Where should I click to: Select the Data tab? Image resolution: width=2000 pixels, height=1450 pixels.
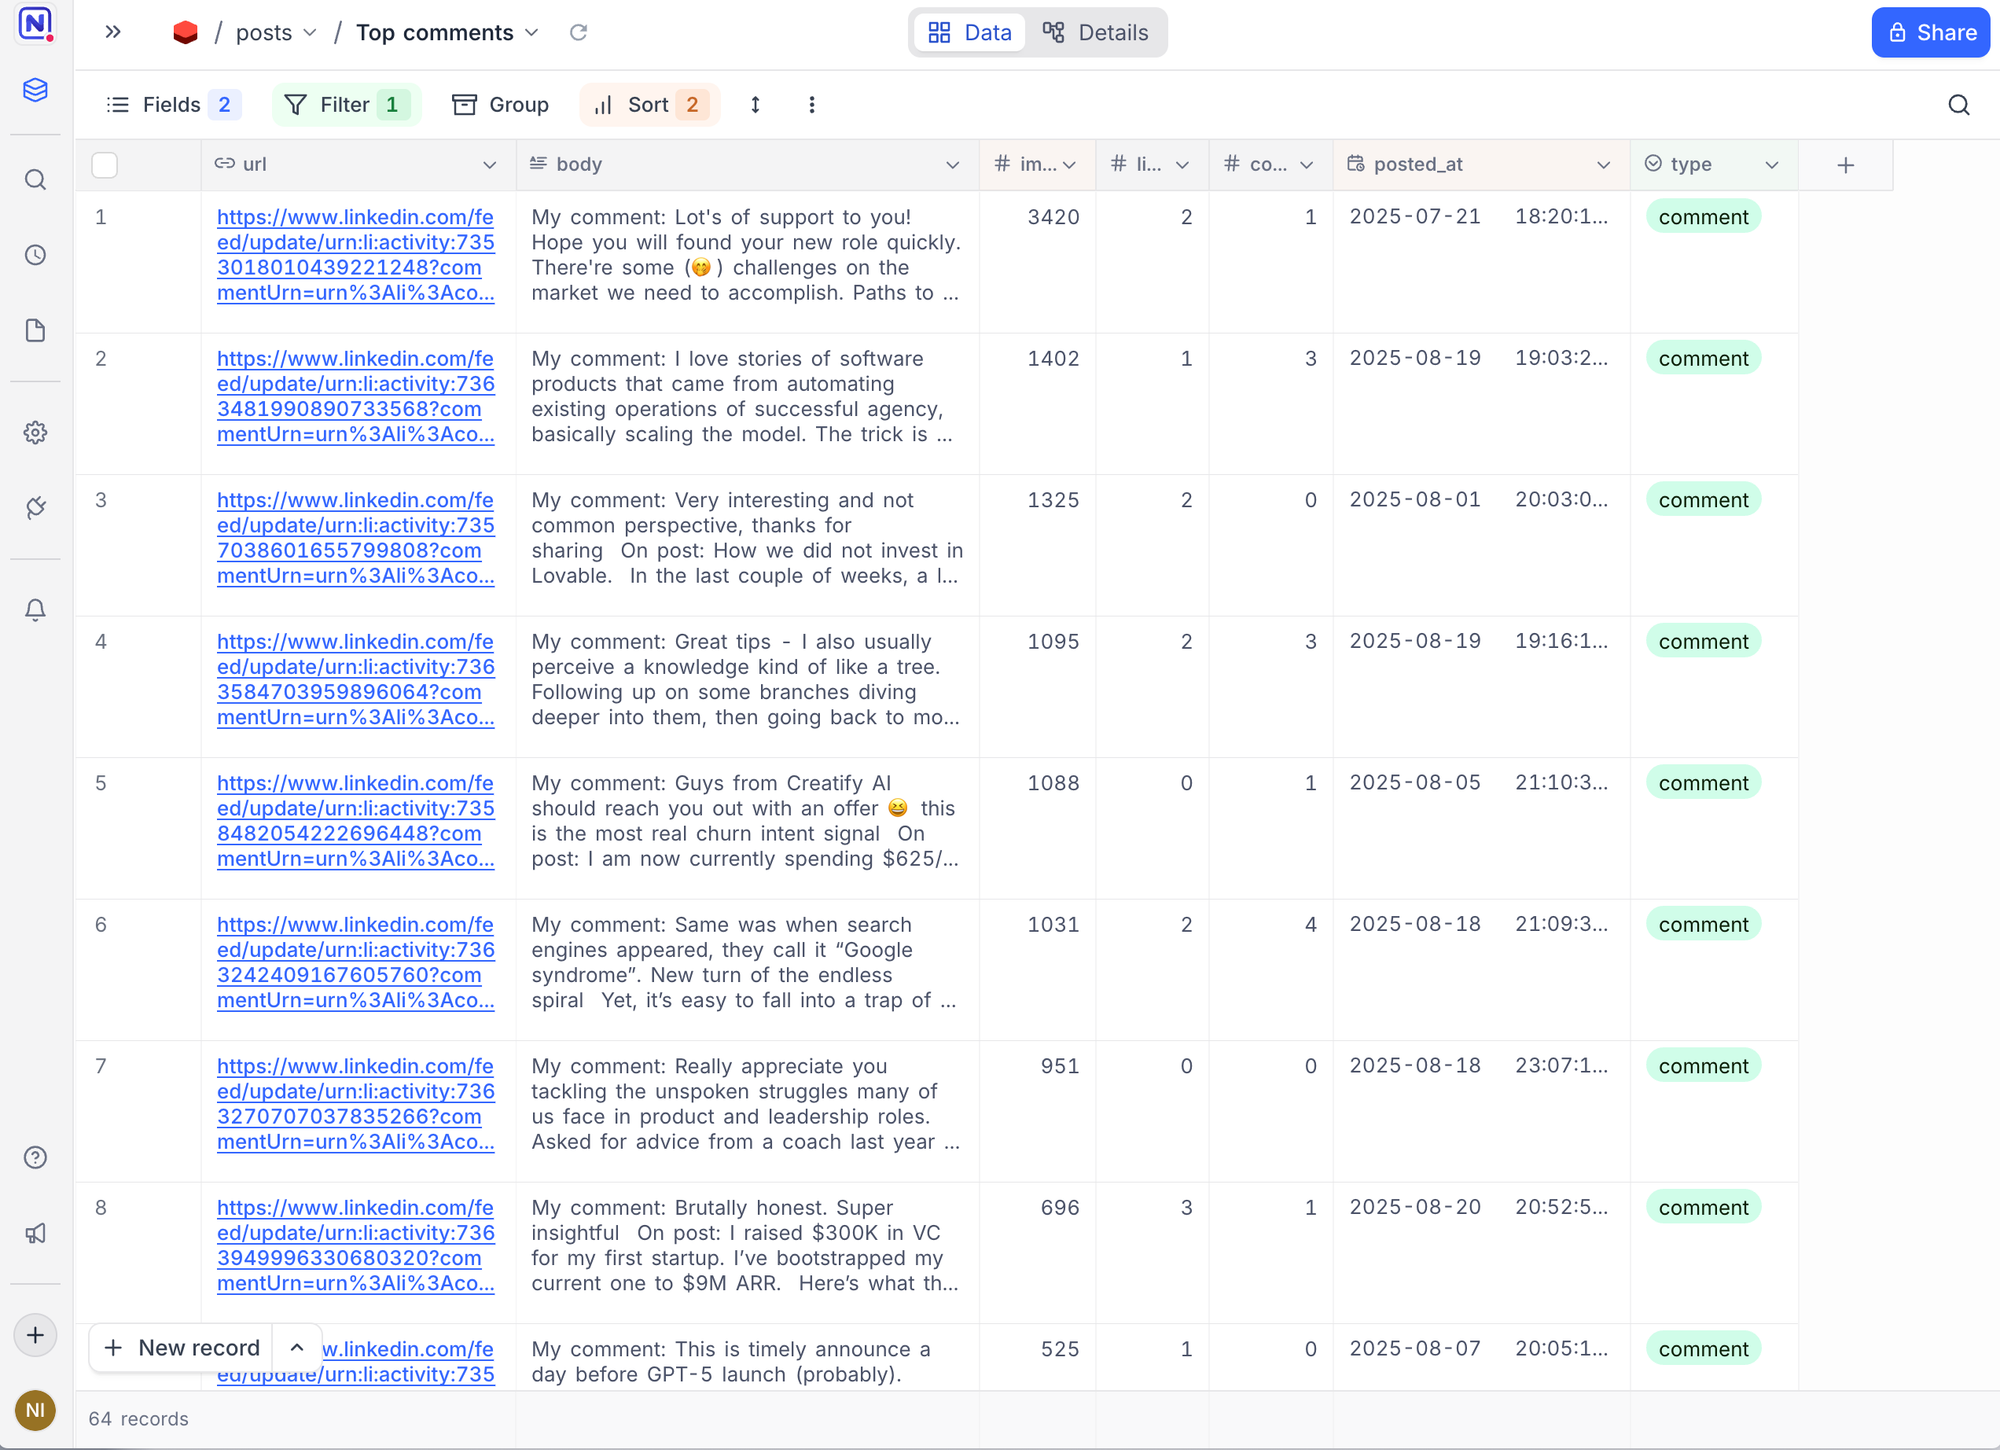(969, 32)
